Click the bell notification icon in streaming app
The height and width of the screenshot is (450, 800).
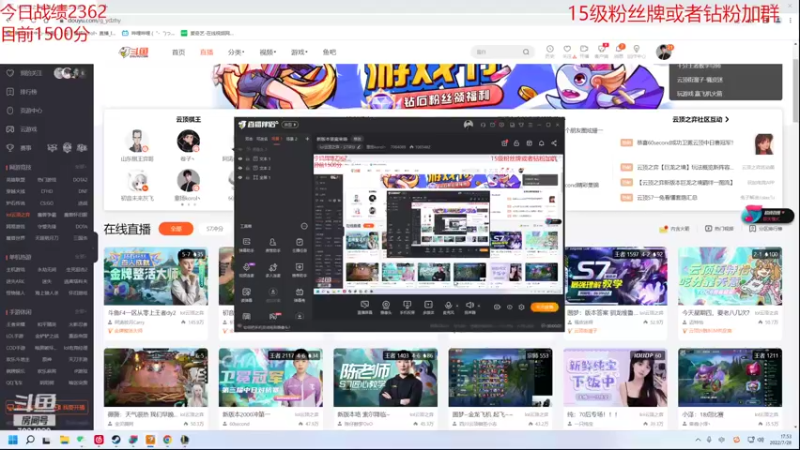coord(541,143)
